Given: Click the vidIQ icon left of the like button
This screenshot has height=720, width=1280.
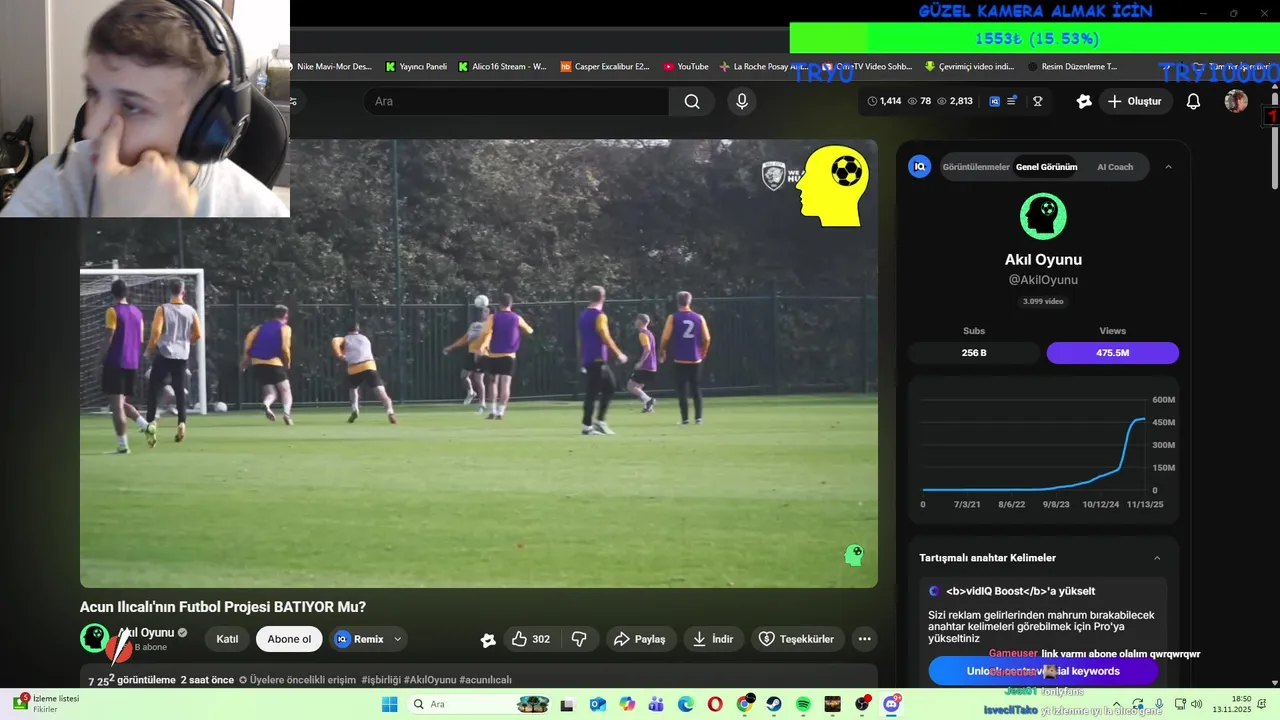Looking at the screenshot, I should 488,640.
